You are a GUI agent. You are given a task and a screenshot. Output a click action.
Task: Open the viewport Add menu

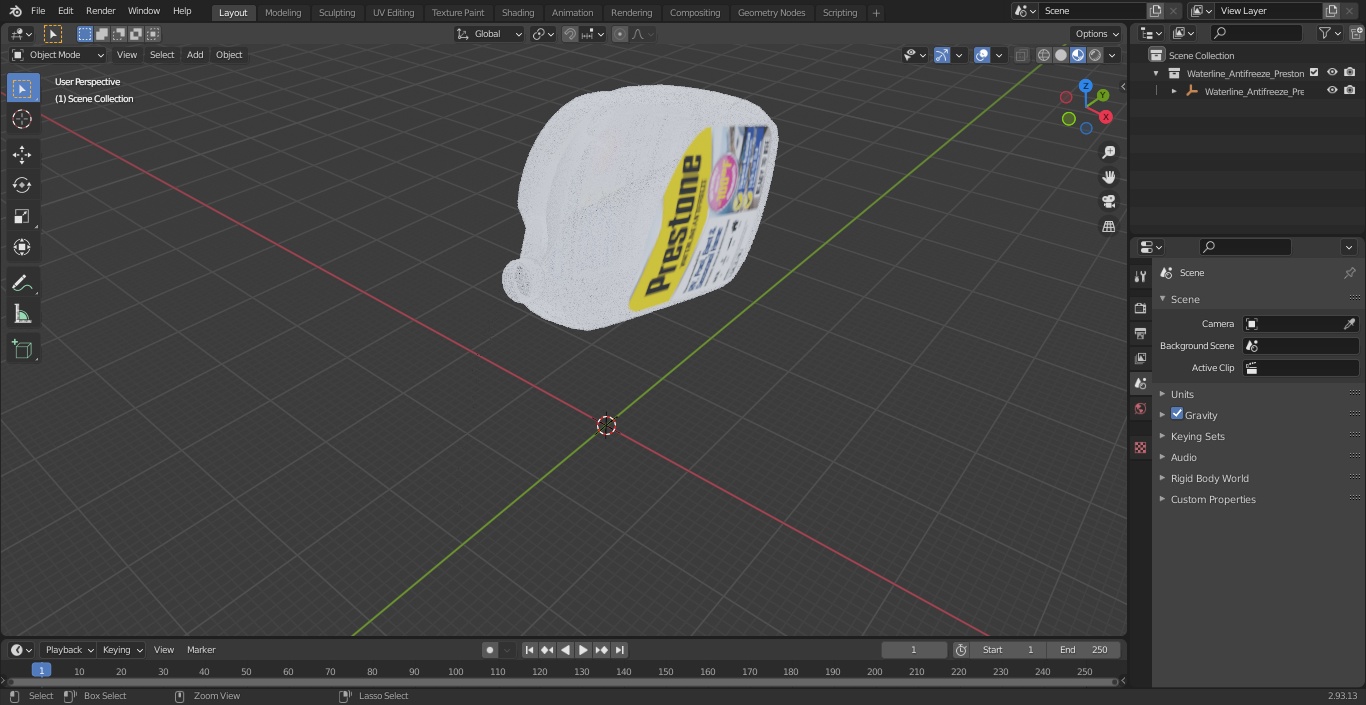195,55
